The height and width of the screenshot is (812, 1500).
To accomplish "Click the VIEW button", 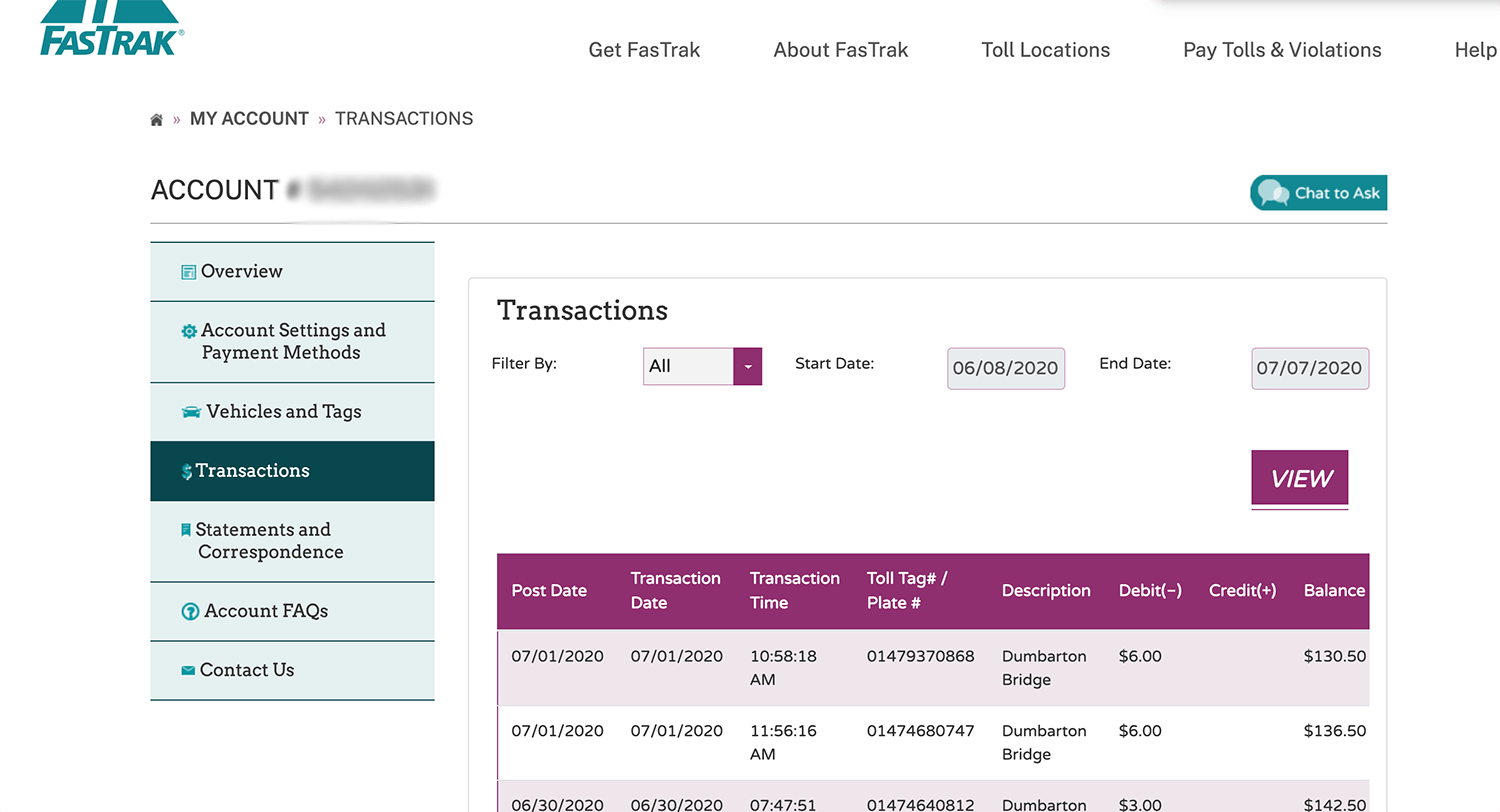I will [x=1300, y=478].
